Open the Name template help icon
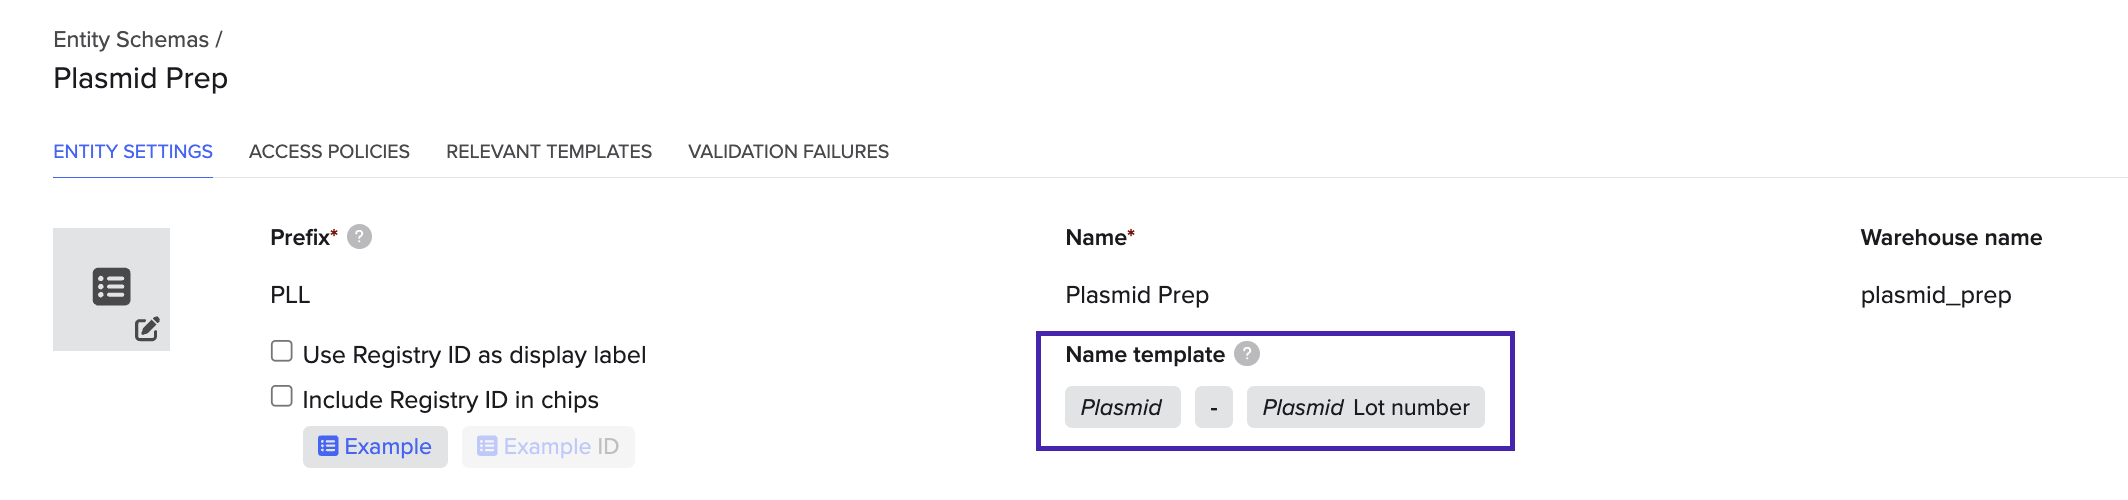This screenshot has width=2128, height=500. (1246, 354)
